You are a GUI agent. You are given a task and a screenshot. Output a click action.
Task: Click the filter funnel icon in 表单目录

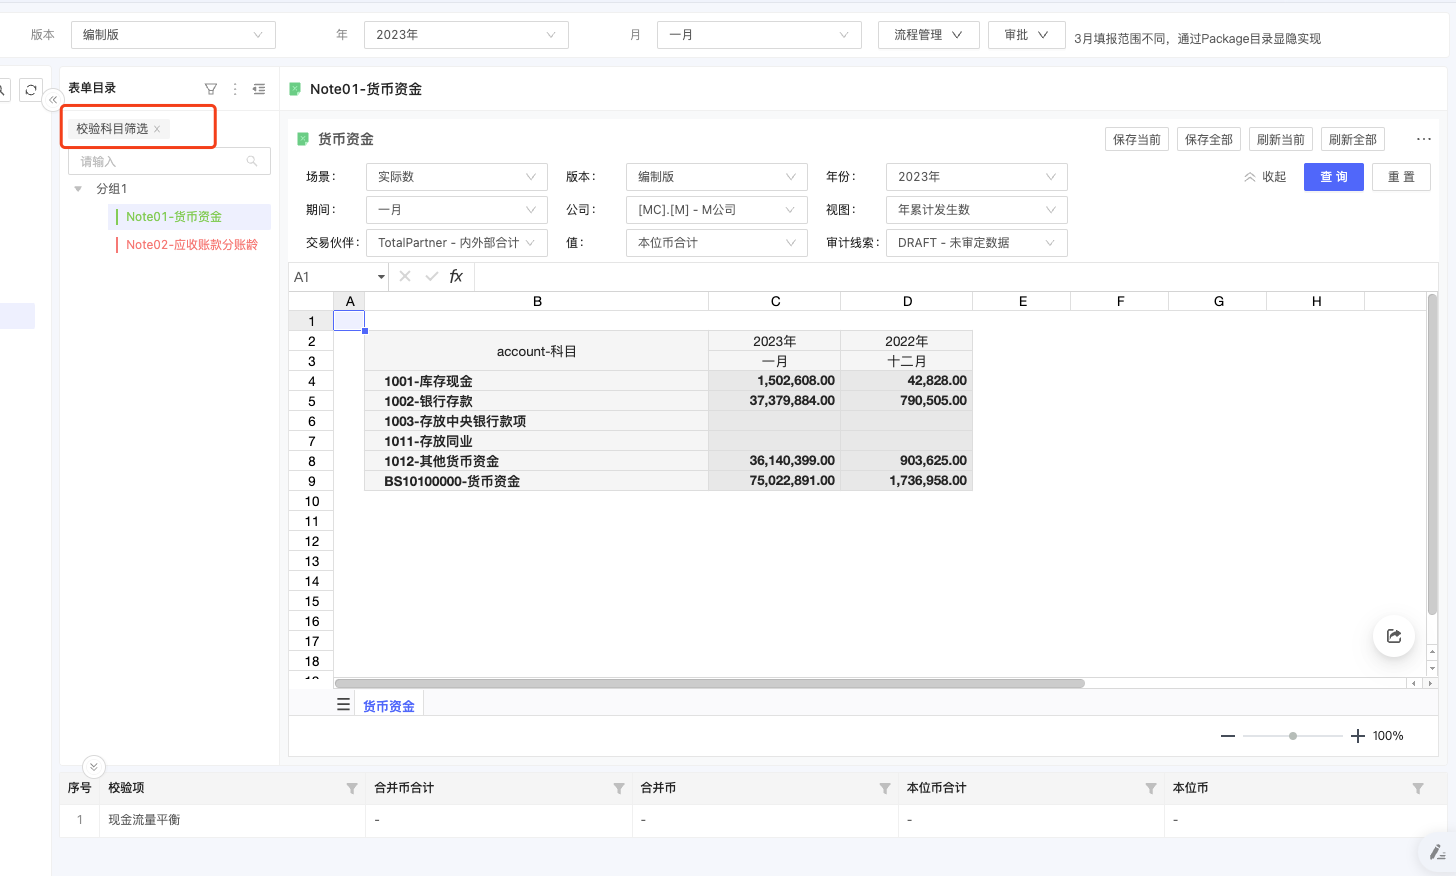pyautogui.click(x=211, y=89)
